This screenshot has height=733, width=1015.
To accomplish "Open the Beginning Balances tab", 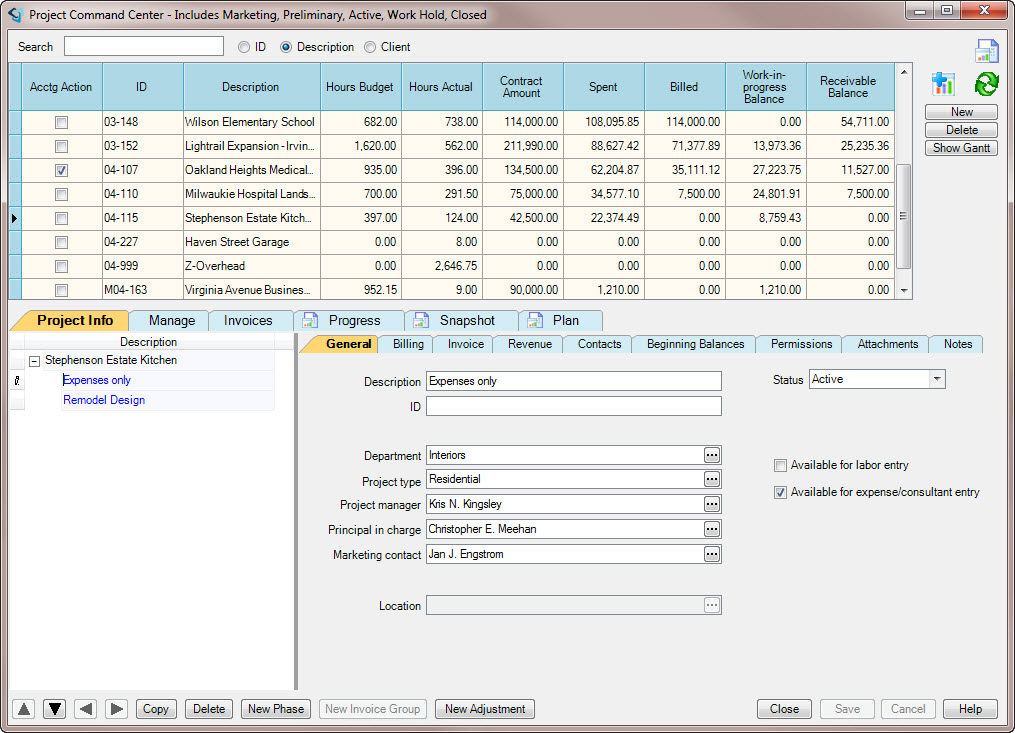I will (695, 344).
